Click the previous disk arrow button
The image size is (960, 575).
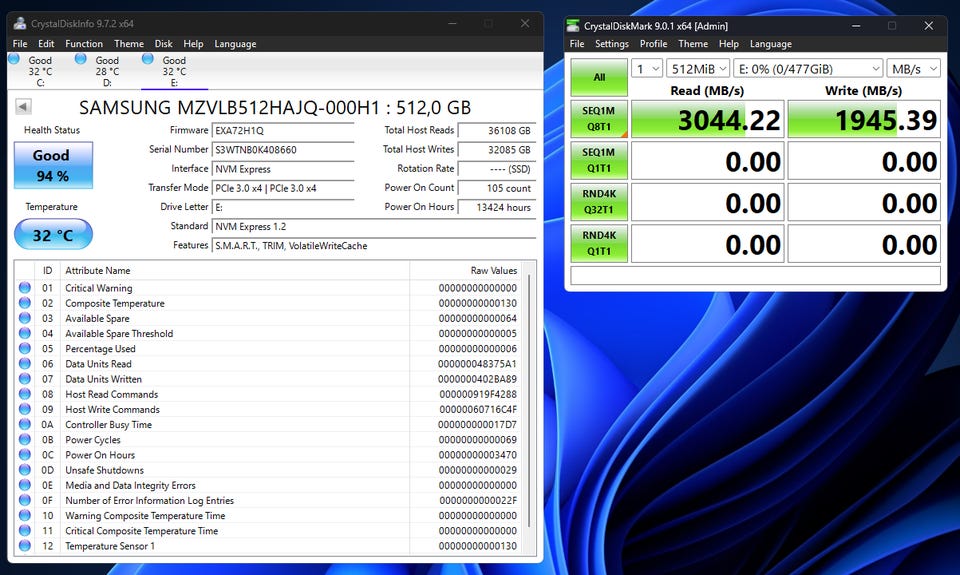click(23, 107)
